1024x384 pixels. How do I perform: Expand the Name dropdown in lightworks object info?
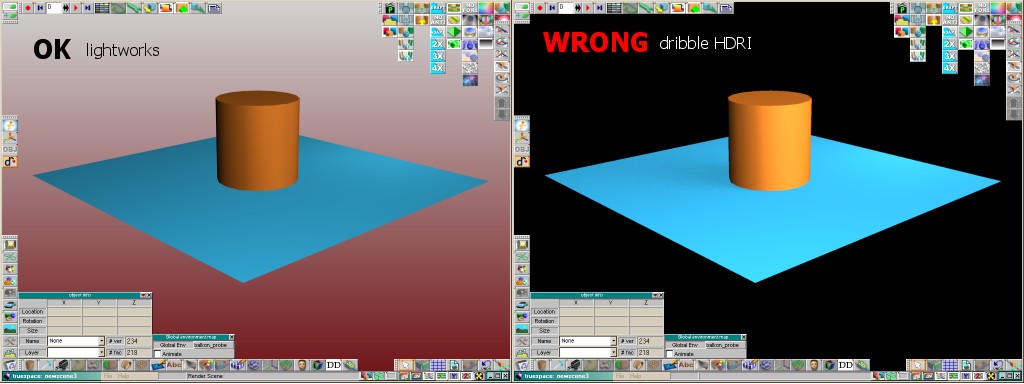(101, 341)
